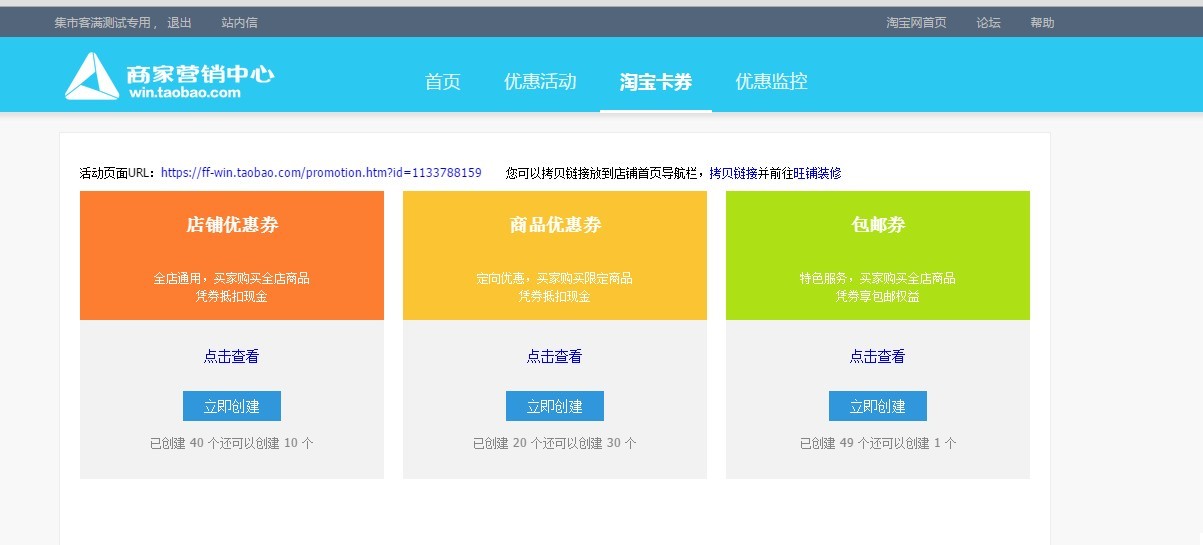Click text 已创建 49 个还可以创建 1 个
This screenshot has height=545, width=1203.
877,443
